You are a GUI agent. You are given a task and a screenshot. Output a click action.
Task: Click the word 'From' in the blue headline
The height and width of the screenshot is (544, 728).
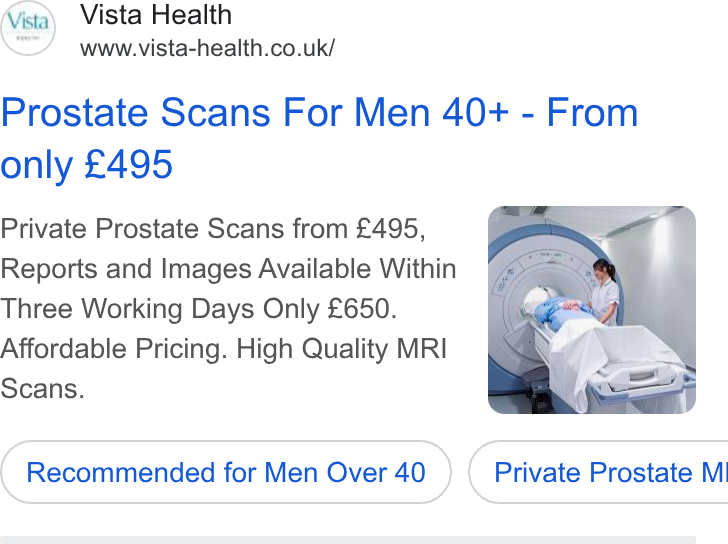click(x=592, y=112)
